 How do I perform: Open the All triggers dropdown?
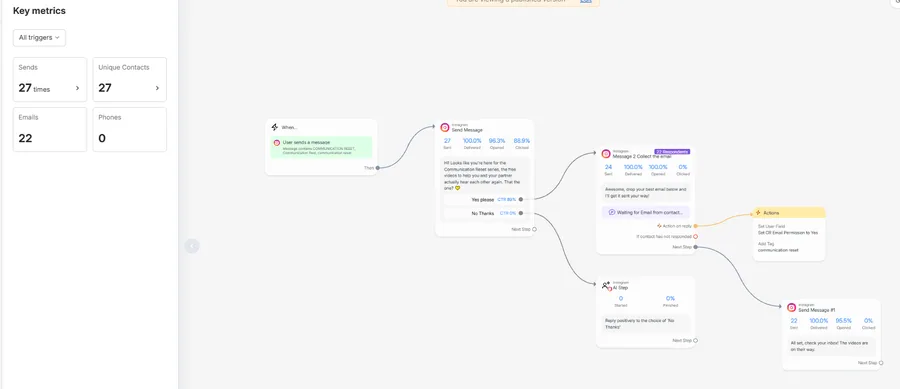click(x=39, y=37)
